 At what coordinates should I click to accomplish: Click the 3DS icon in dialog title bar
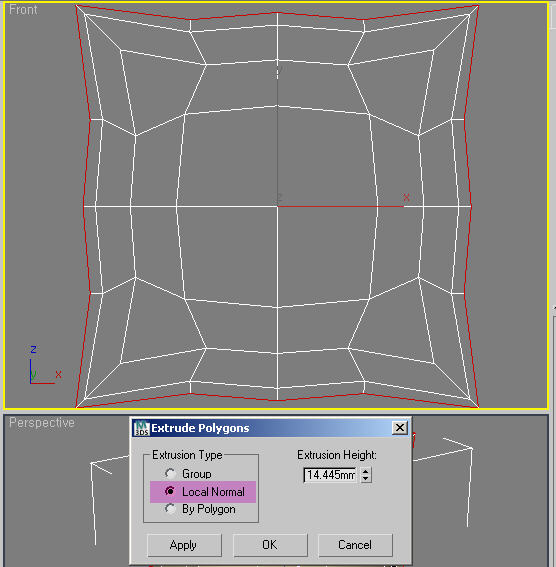(x=142, y=428)
